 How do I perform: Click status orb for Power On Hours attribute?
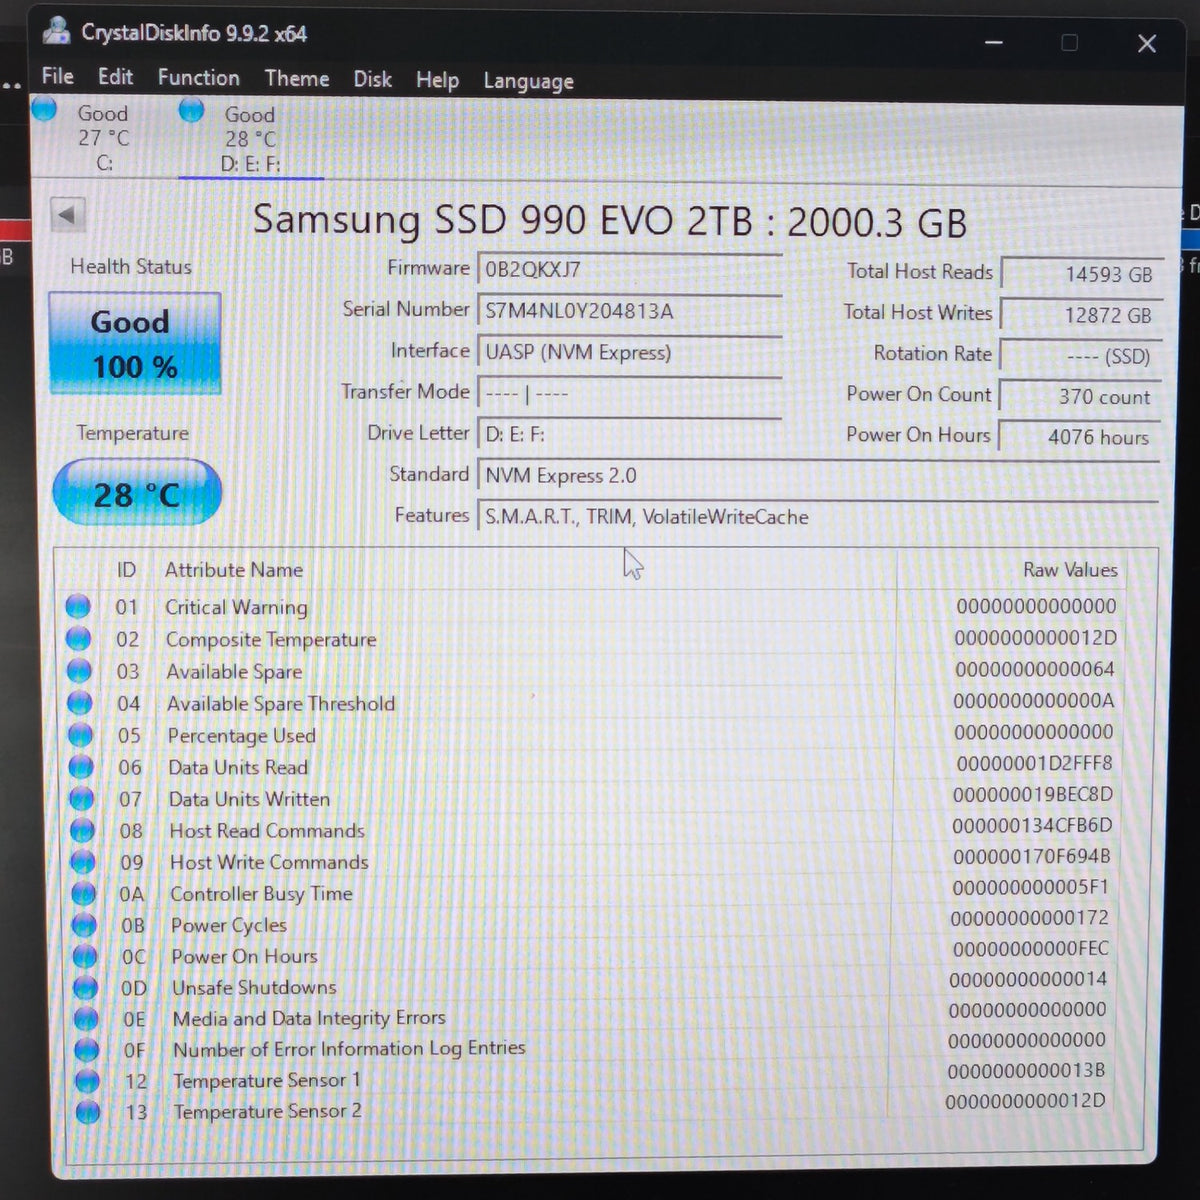[85, 956]
